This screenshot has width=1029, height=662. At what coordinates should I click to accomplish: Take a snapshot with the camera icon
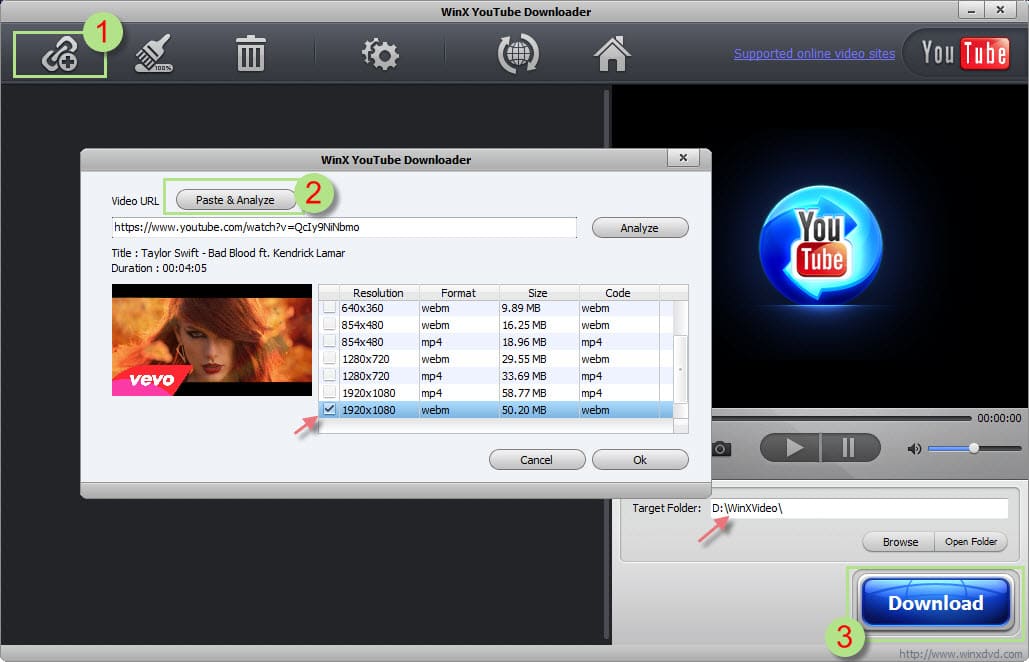(x=721, y=449)
